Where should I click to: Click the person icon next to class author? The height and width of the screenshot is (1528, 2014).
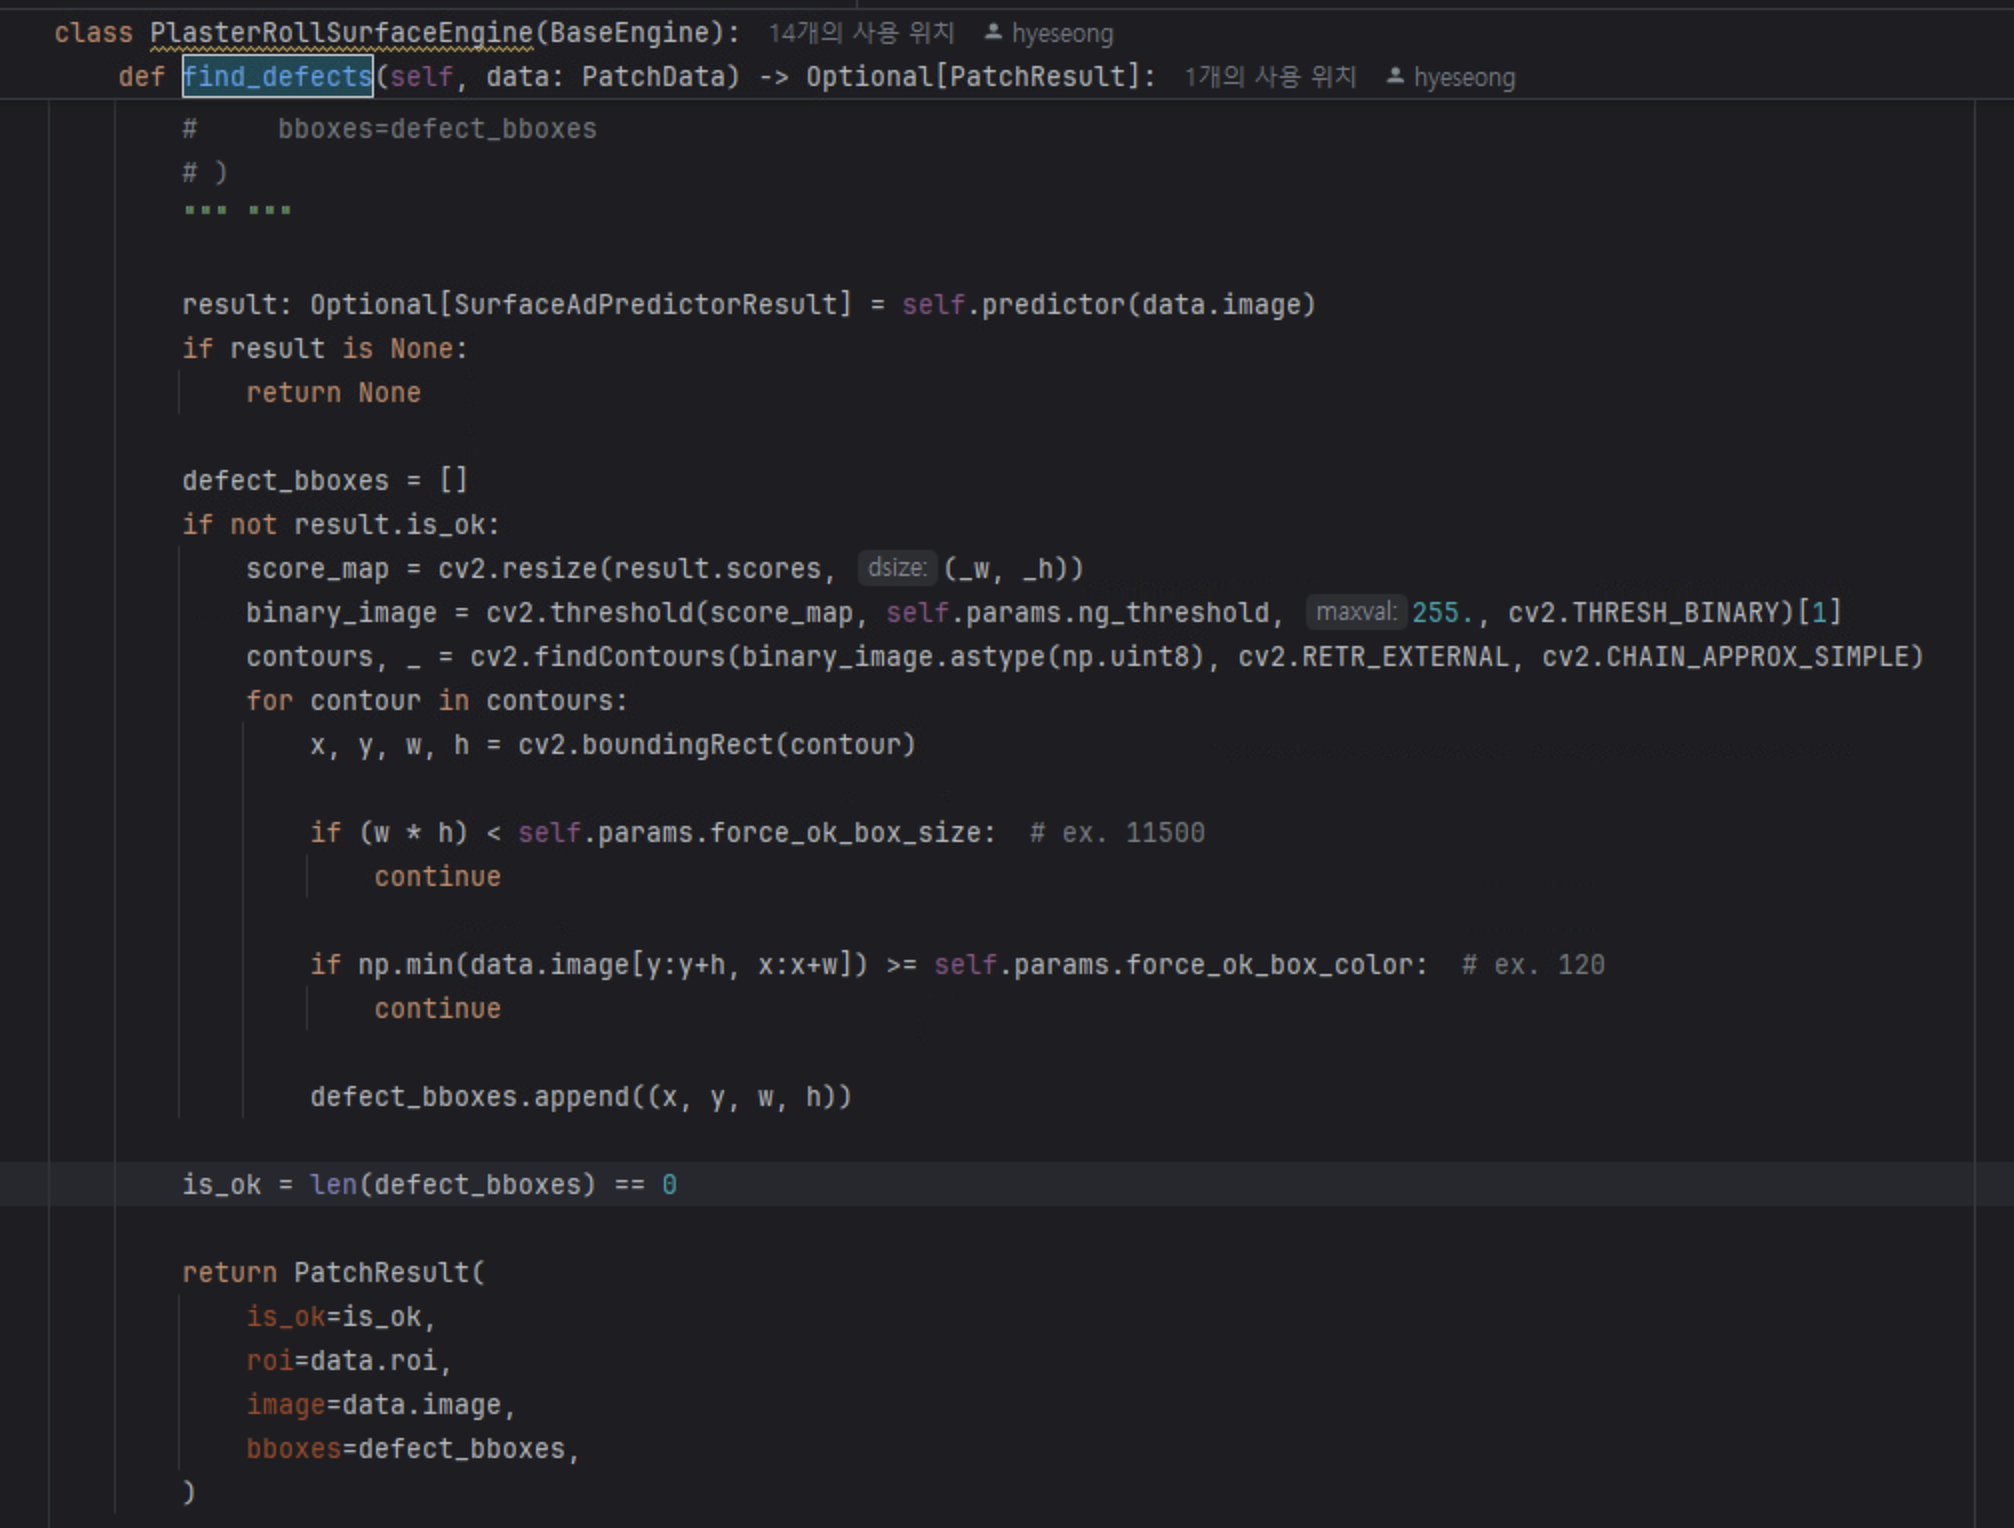point(993,32)
